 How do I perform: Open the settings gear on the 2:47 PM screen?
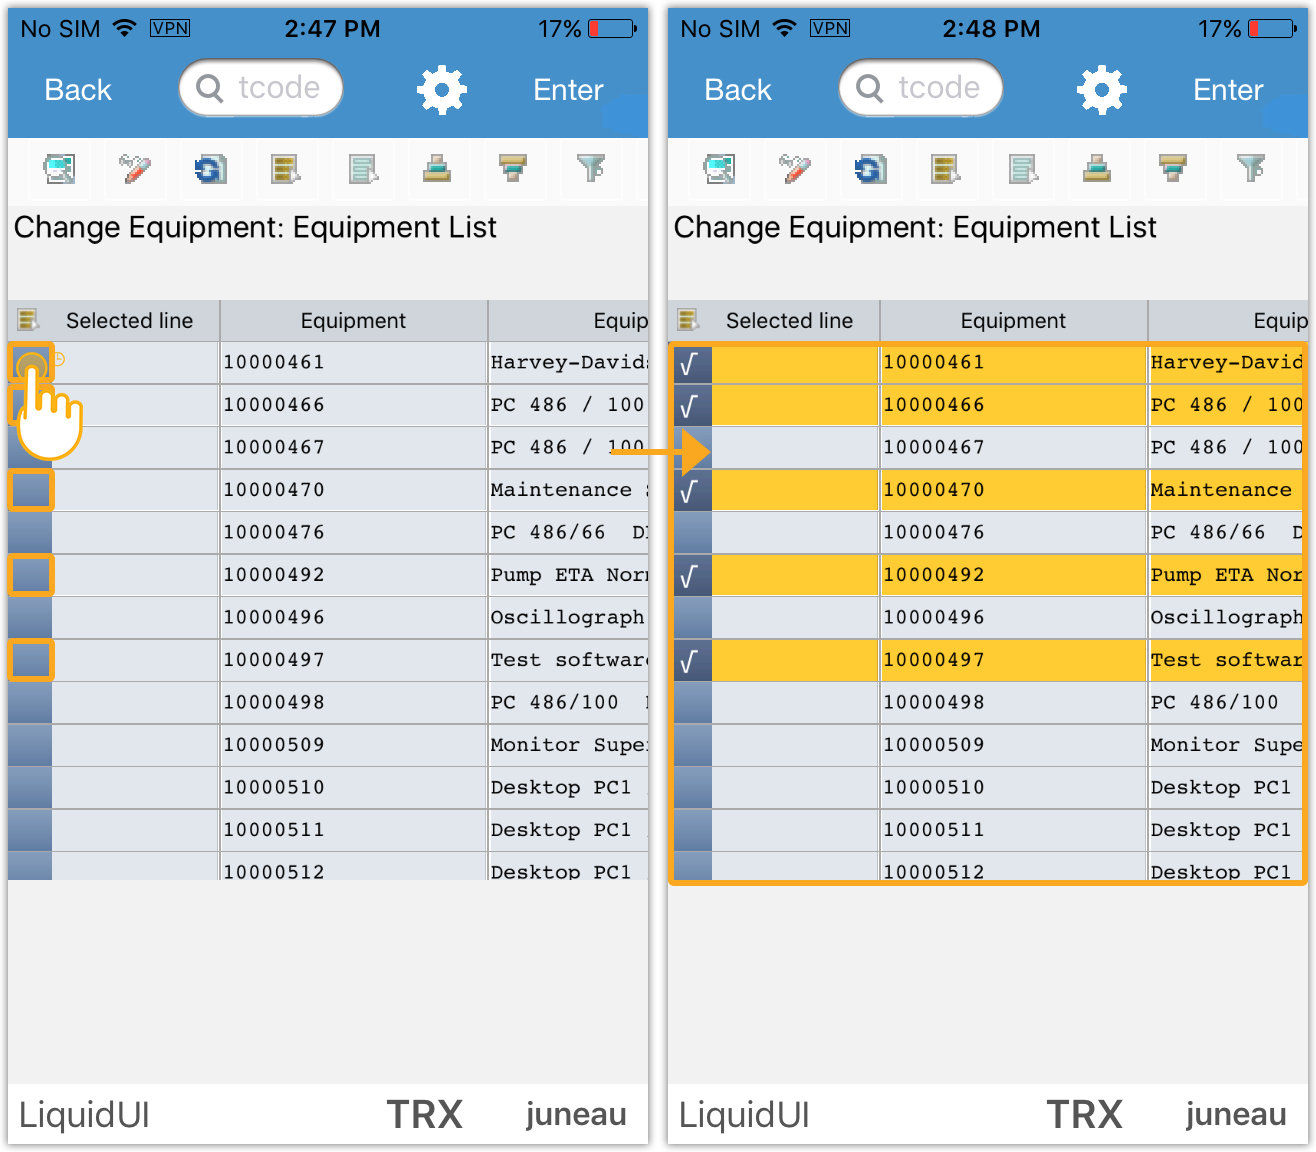441,90
